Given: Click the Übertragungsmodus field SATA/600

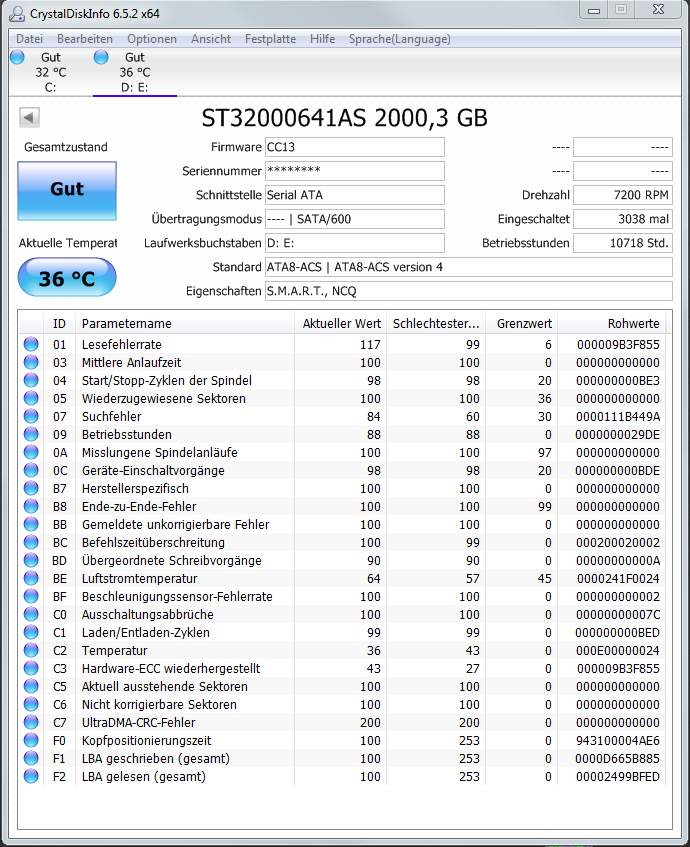Looking at the screenshot, I should click(354, 219).
